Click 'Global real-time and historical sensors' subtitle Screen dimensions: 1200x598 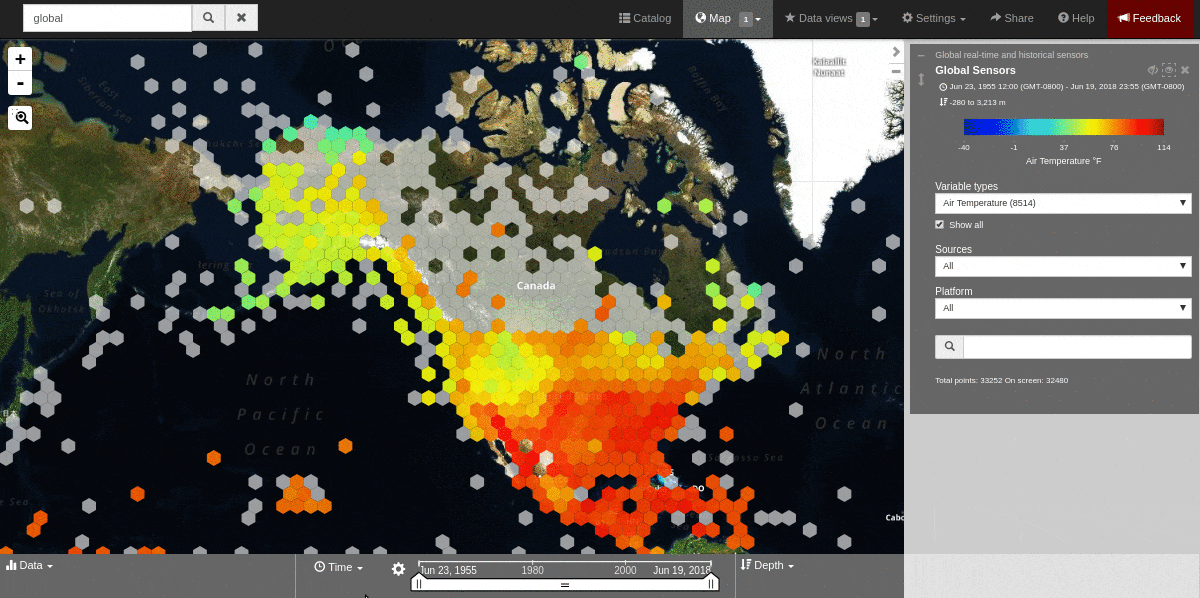[1011, 55]
